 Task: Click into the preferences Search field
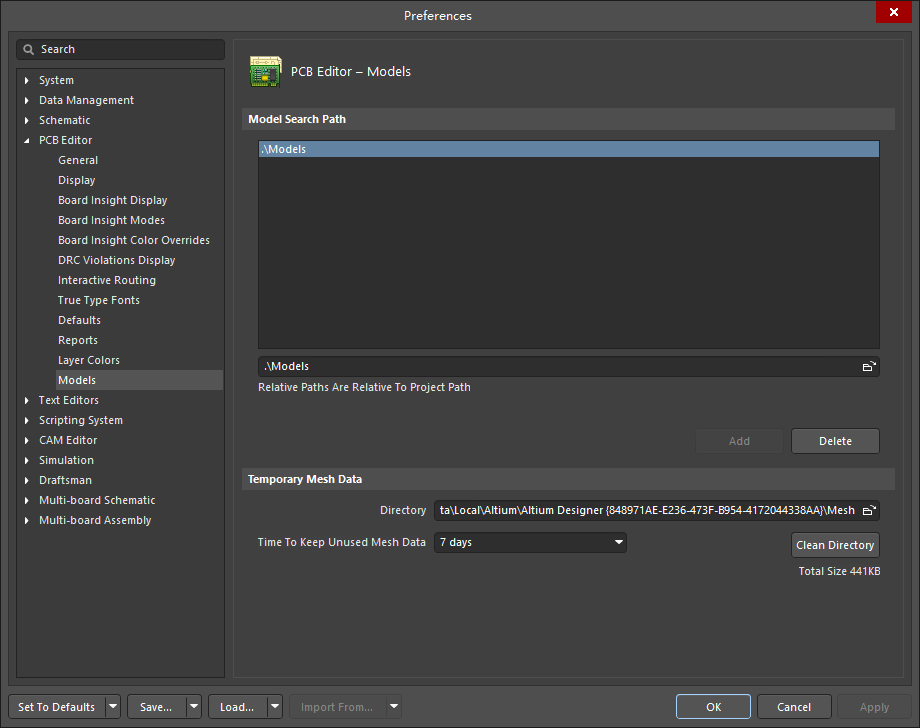(x=120, y=49)
